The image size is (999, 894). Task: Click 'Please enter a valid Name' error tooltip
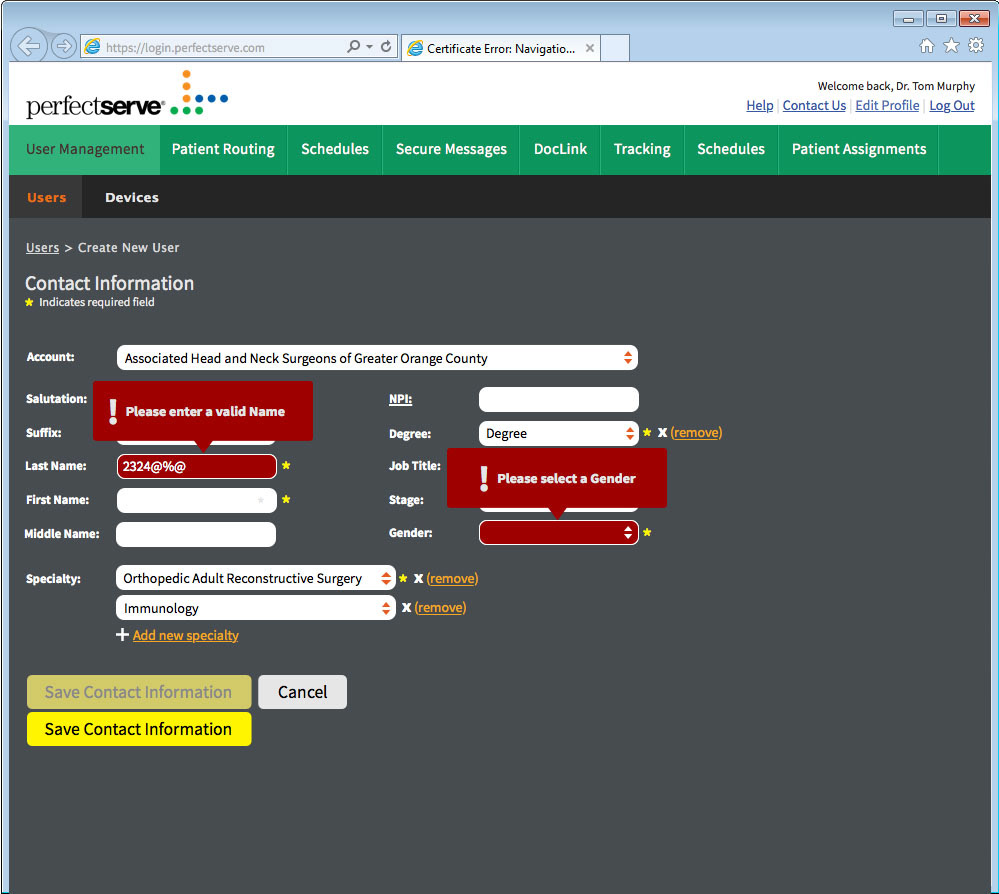click(x=203, y=412)
